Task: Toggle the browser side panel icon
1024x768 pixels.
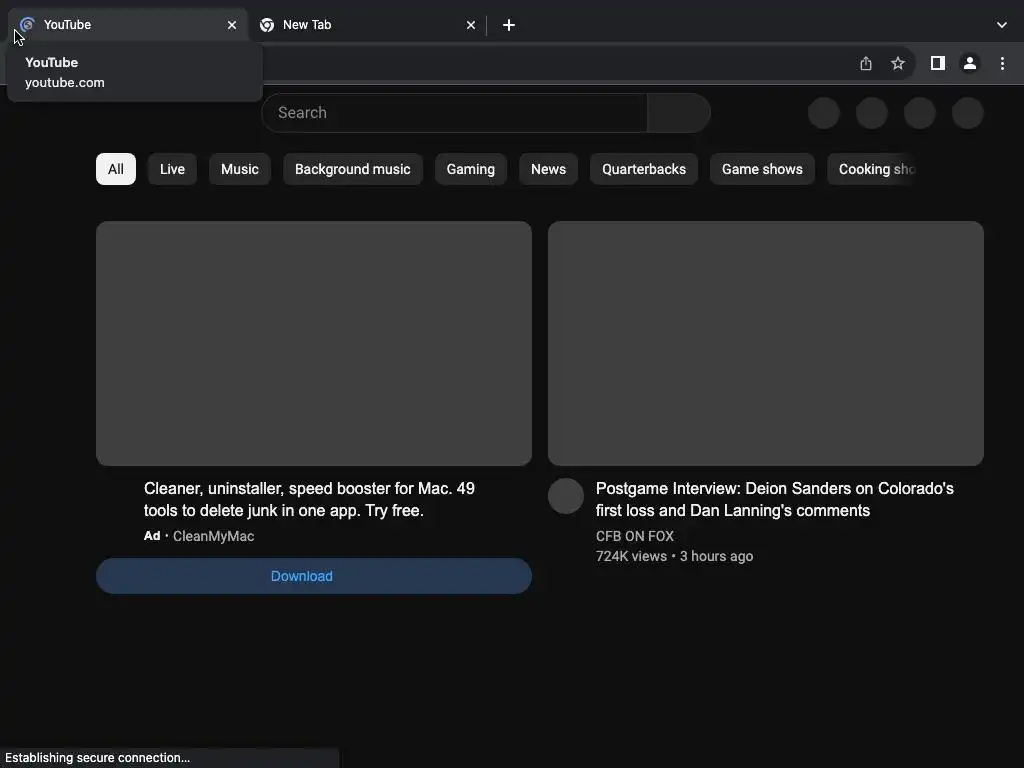Action: pos(938,63)
